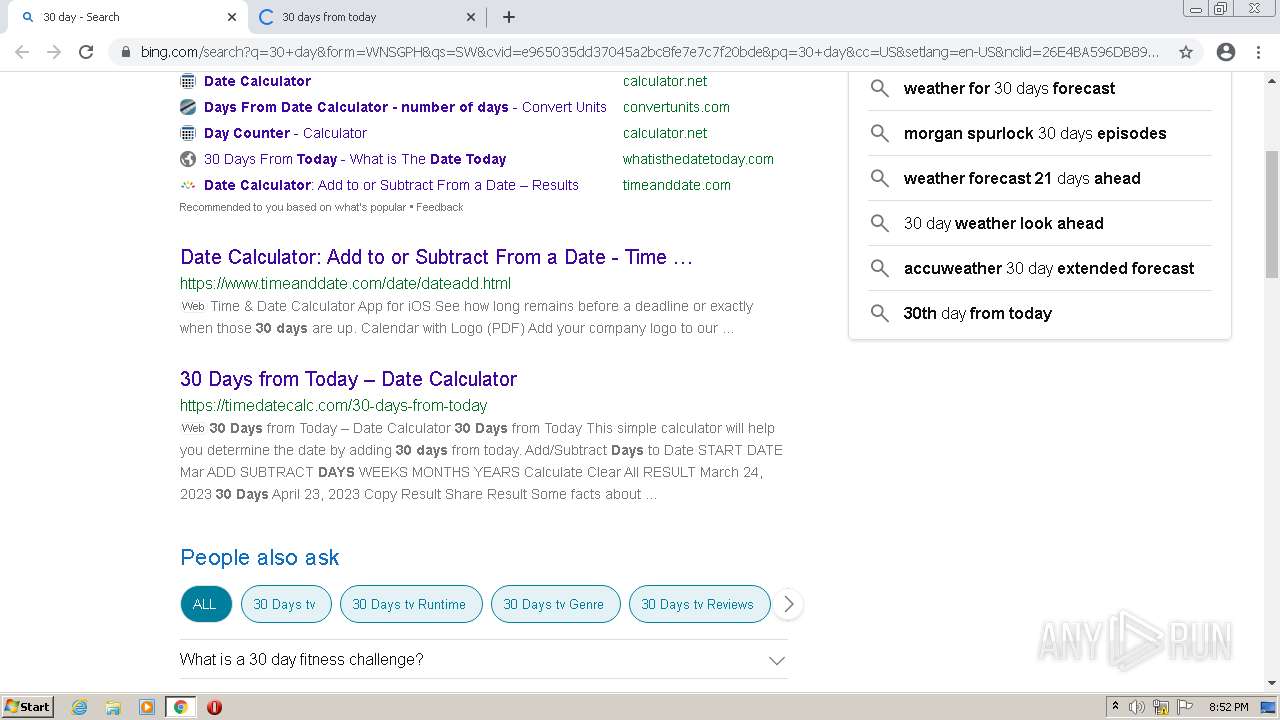Close the '30 day - Search' tab
Viewport: 1280px width, 720px height.
click(232, 17)
